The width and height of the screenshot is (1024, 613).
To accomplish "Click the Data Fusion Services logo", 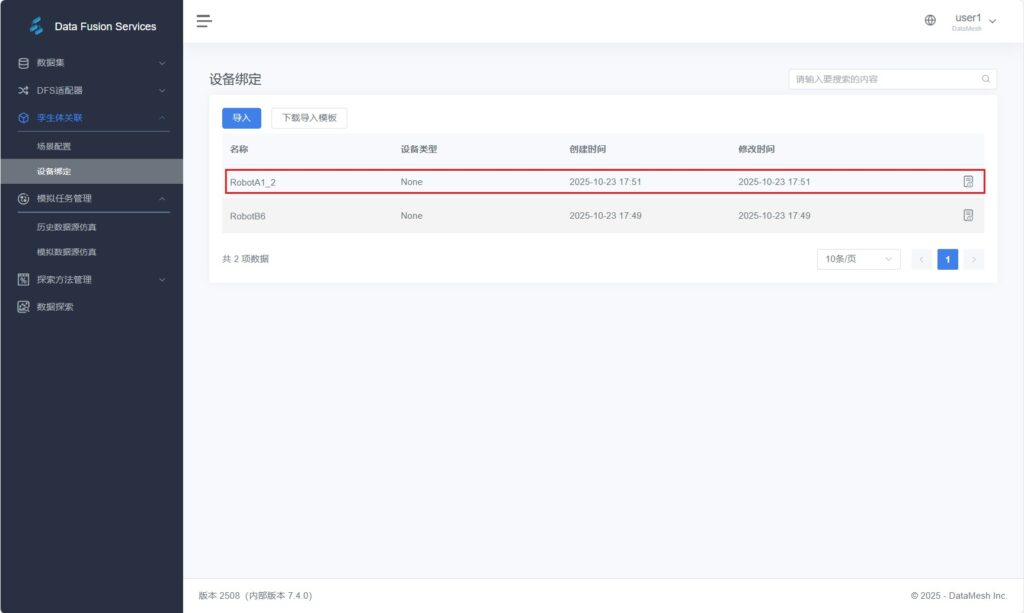I will 37,26.
